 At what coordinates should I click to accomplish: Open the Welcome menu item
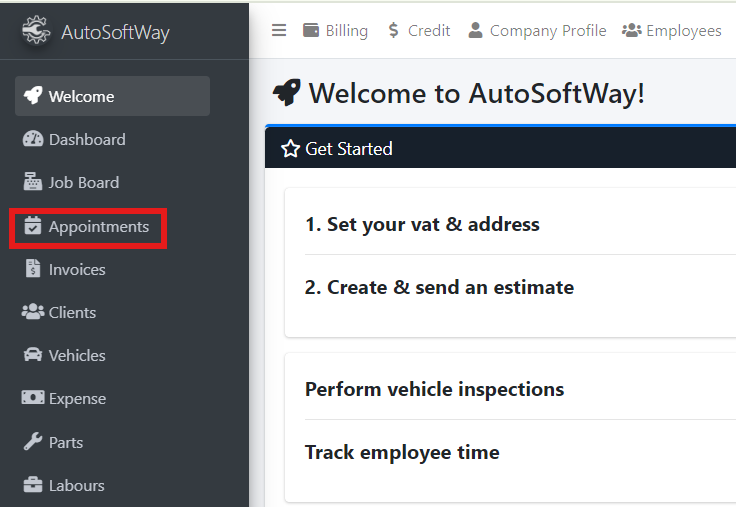coord(112,96)
